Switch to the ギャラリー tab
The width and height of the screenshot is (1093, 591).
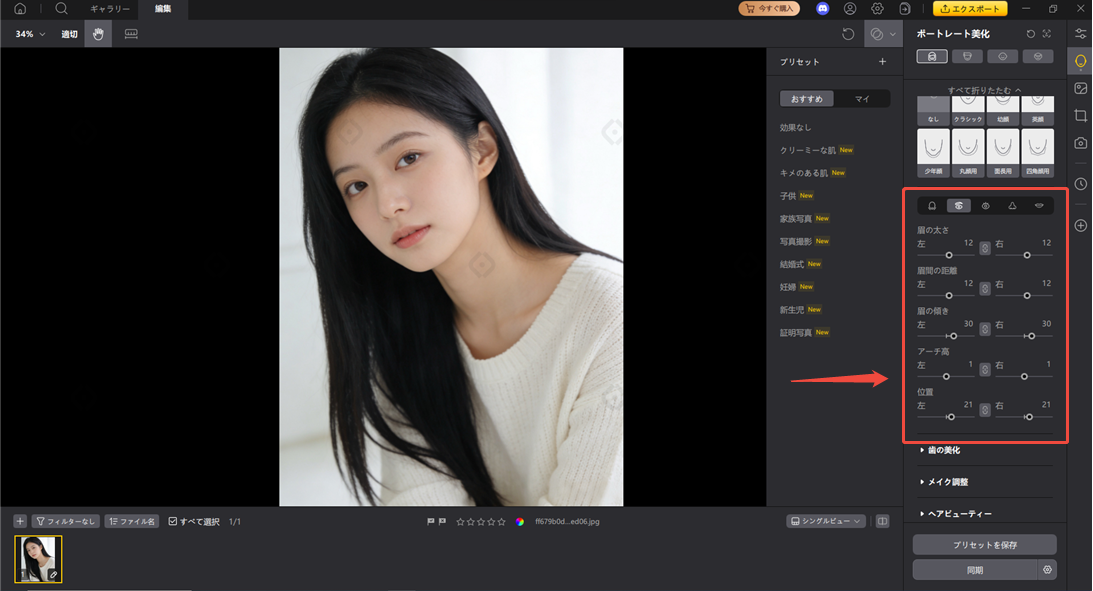(x=109, y=9)
